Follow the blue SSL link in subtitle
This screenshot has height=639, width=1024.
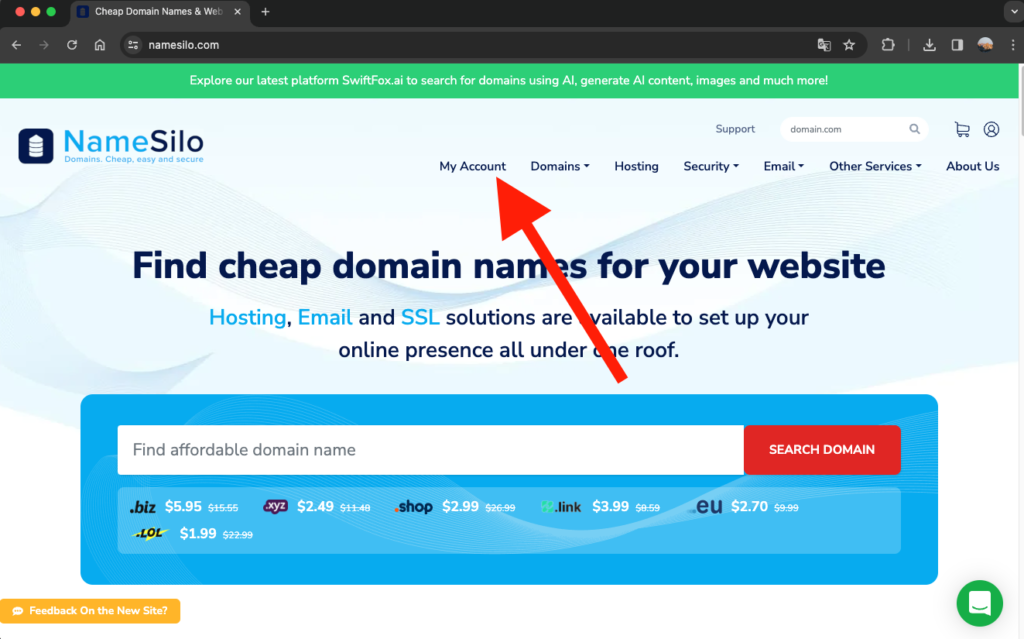[x=419, y=318]
